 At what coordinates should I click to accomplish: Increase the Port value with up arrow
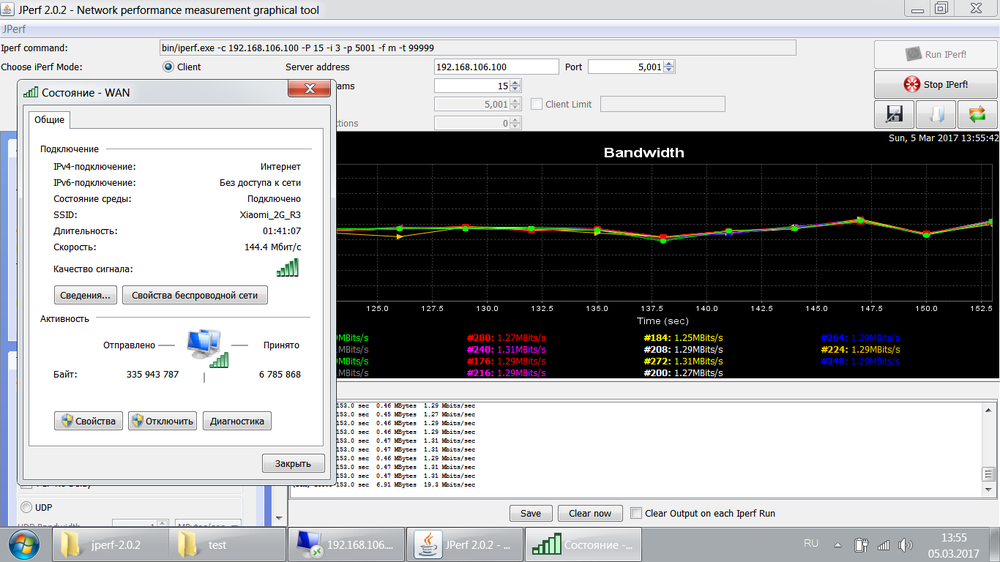click(669, 63)
